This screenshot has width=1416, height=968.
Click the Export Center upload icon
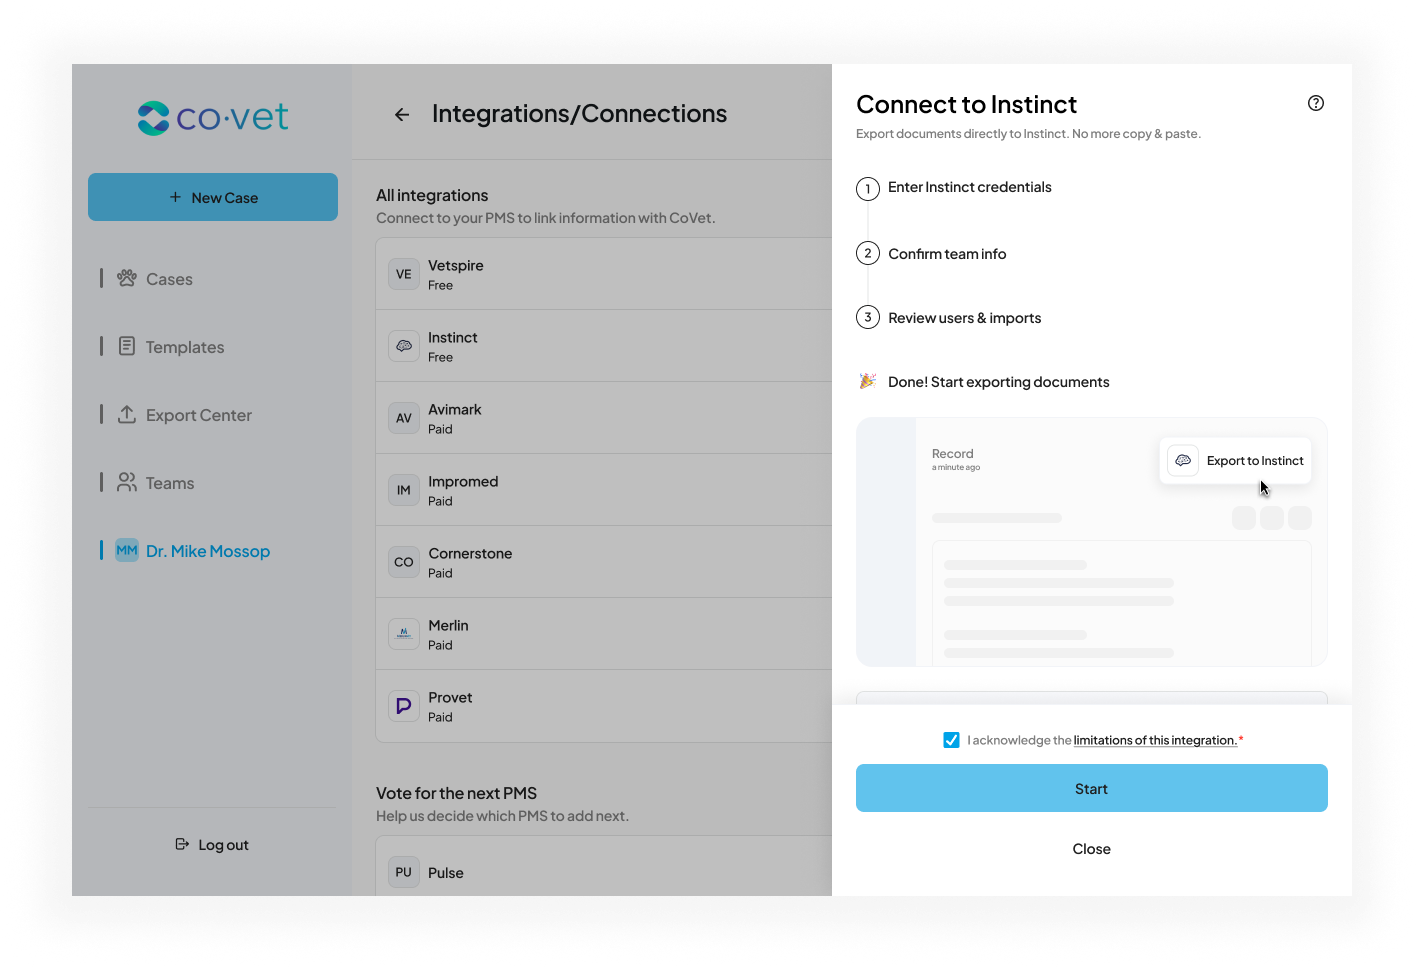(127, 414)
